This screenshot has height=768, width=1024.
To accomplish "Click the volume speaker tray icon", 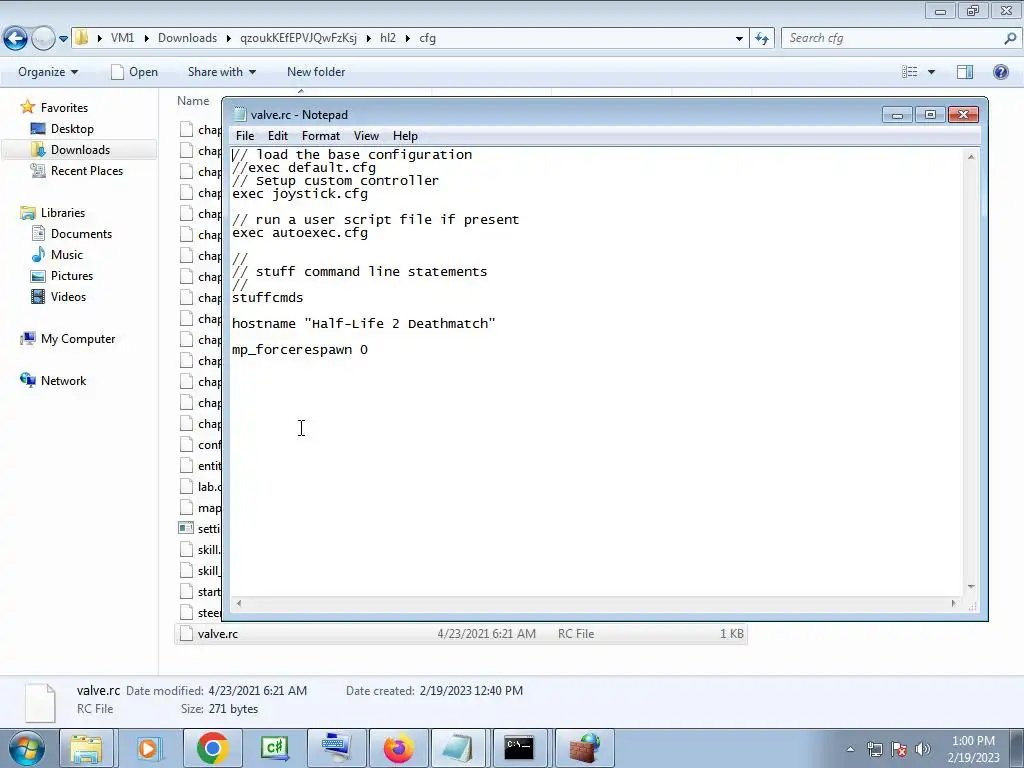I will pos(923,749).
